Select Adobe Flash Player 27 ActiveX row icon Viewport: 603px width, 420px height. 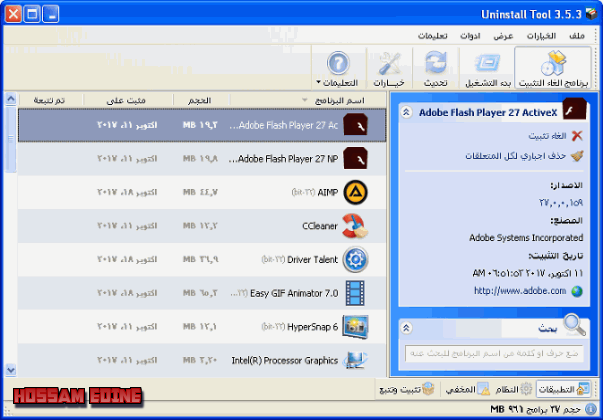coord(355,125)
